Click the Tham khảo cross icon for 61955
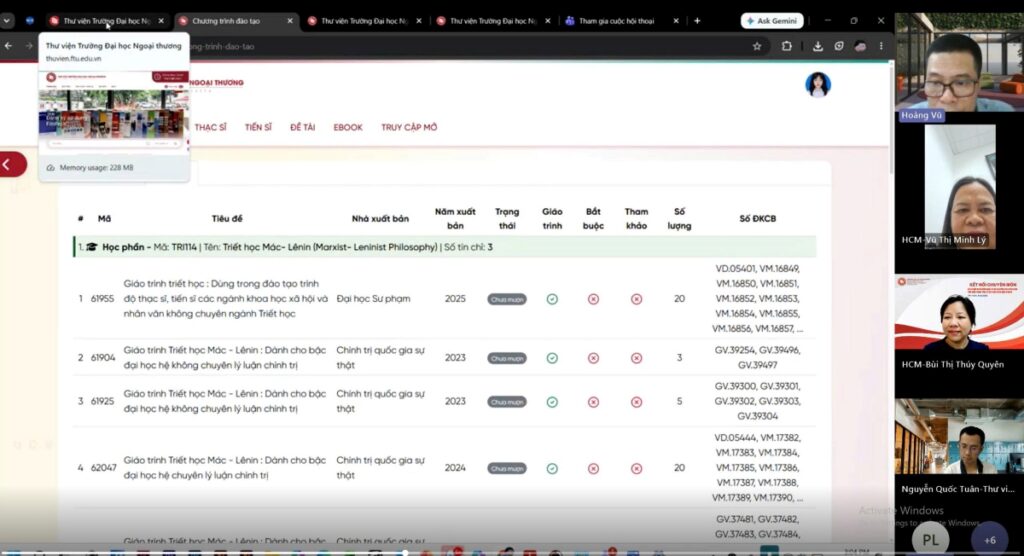 click(x=636, y=299)
